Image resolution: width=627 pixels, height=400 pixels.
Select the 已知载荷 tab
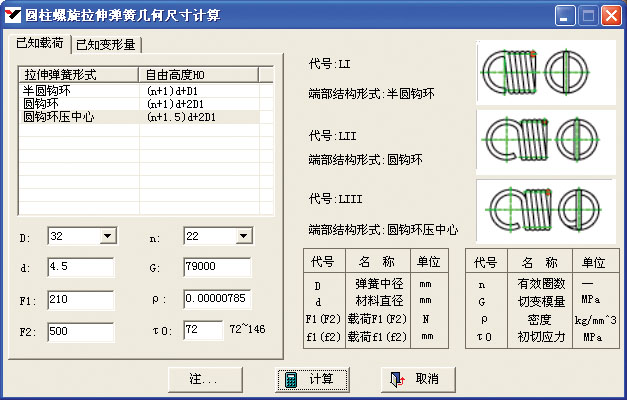coord(40,44)
